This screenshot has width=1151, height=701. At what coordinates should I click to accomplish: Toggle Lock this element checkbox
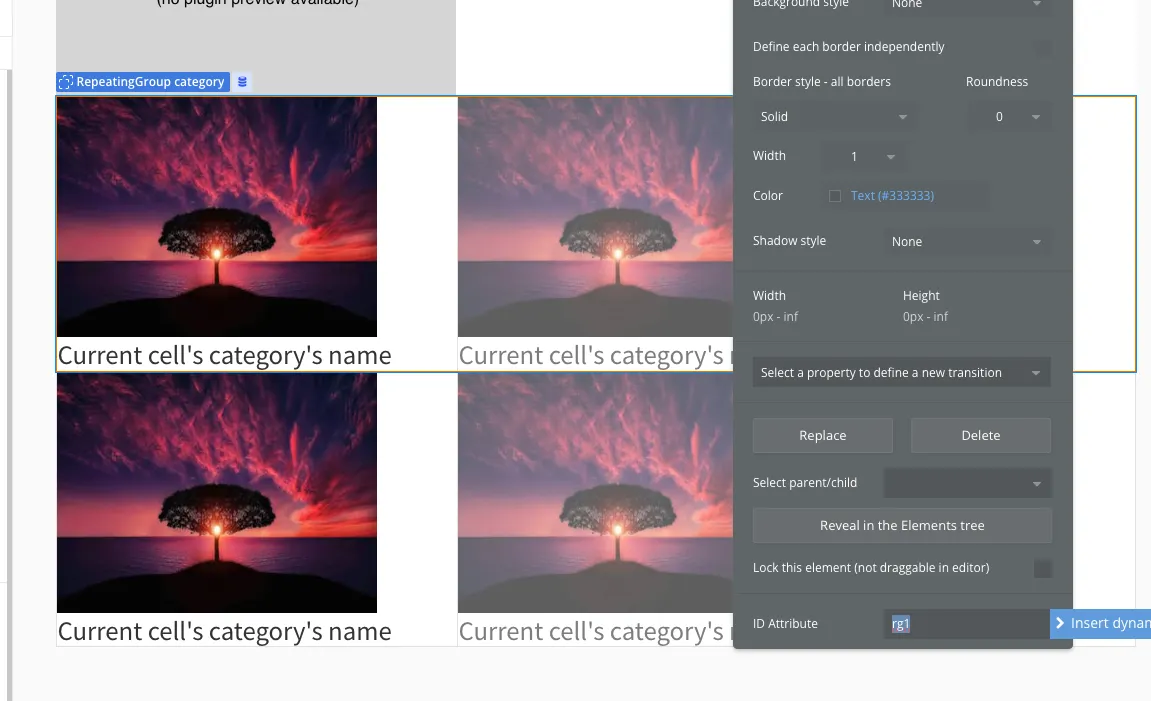[1042, 568]
